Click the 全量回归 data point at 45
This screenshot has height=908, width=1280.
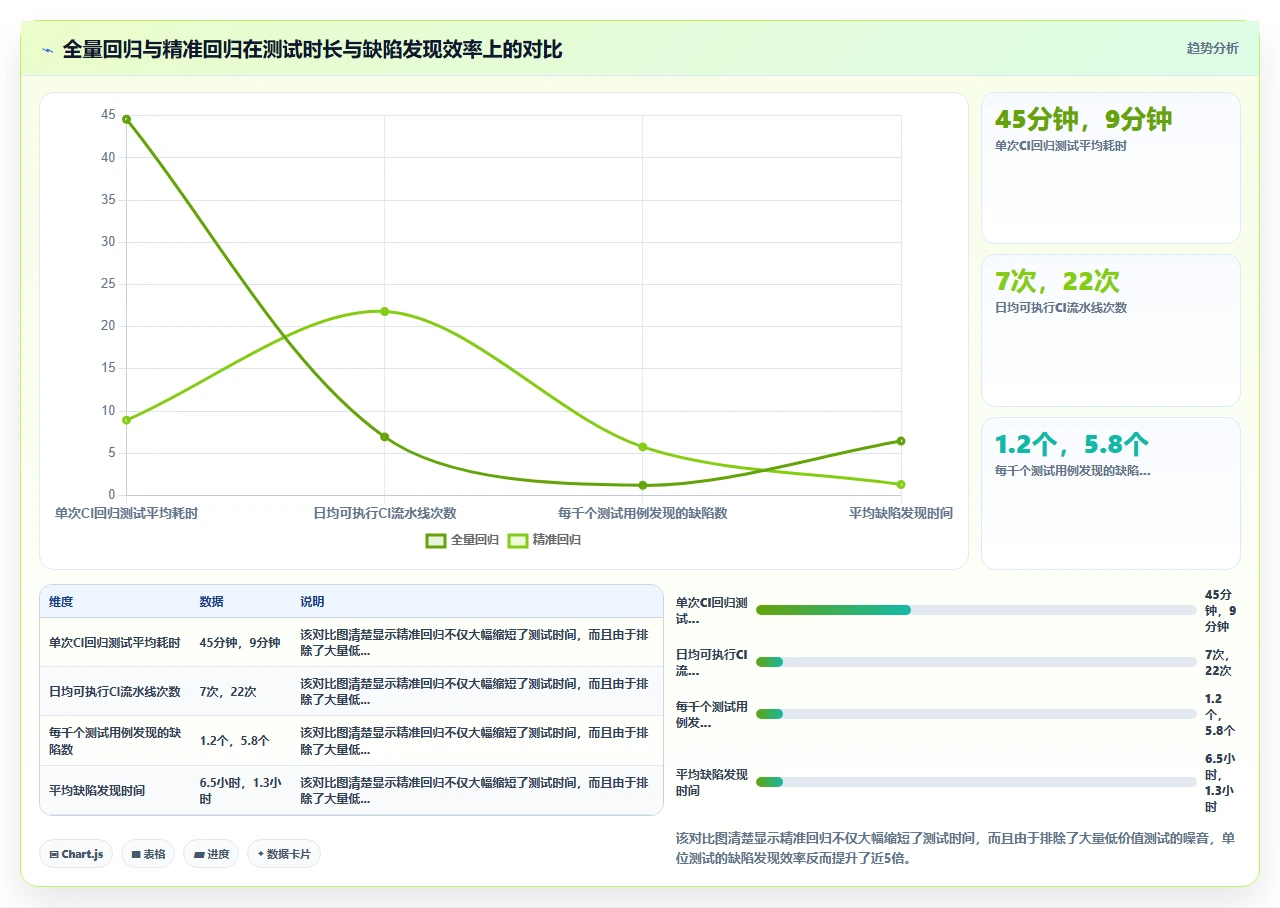coord(126,119)
